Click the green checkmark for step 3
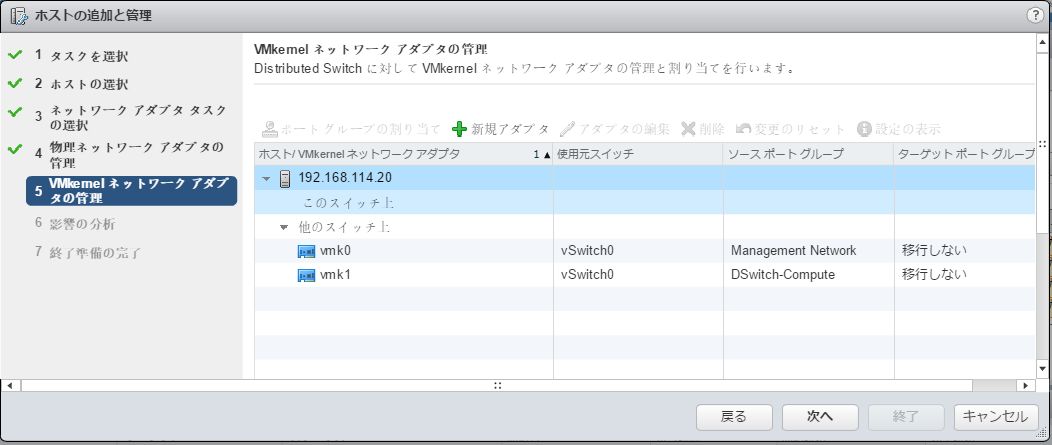Image resolution: width=1052 pixels, height=445 pixels. click(15, 111)
